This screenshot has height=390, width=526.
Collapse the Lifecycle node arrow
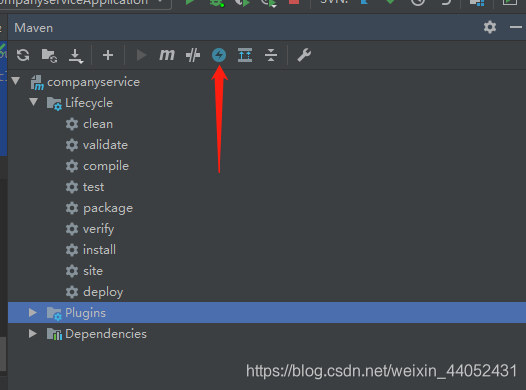tap(33, 102)
